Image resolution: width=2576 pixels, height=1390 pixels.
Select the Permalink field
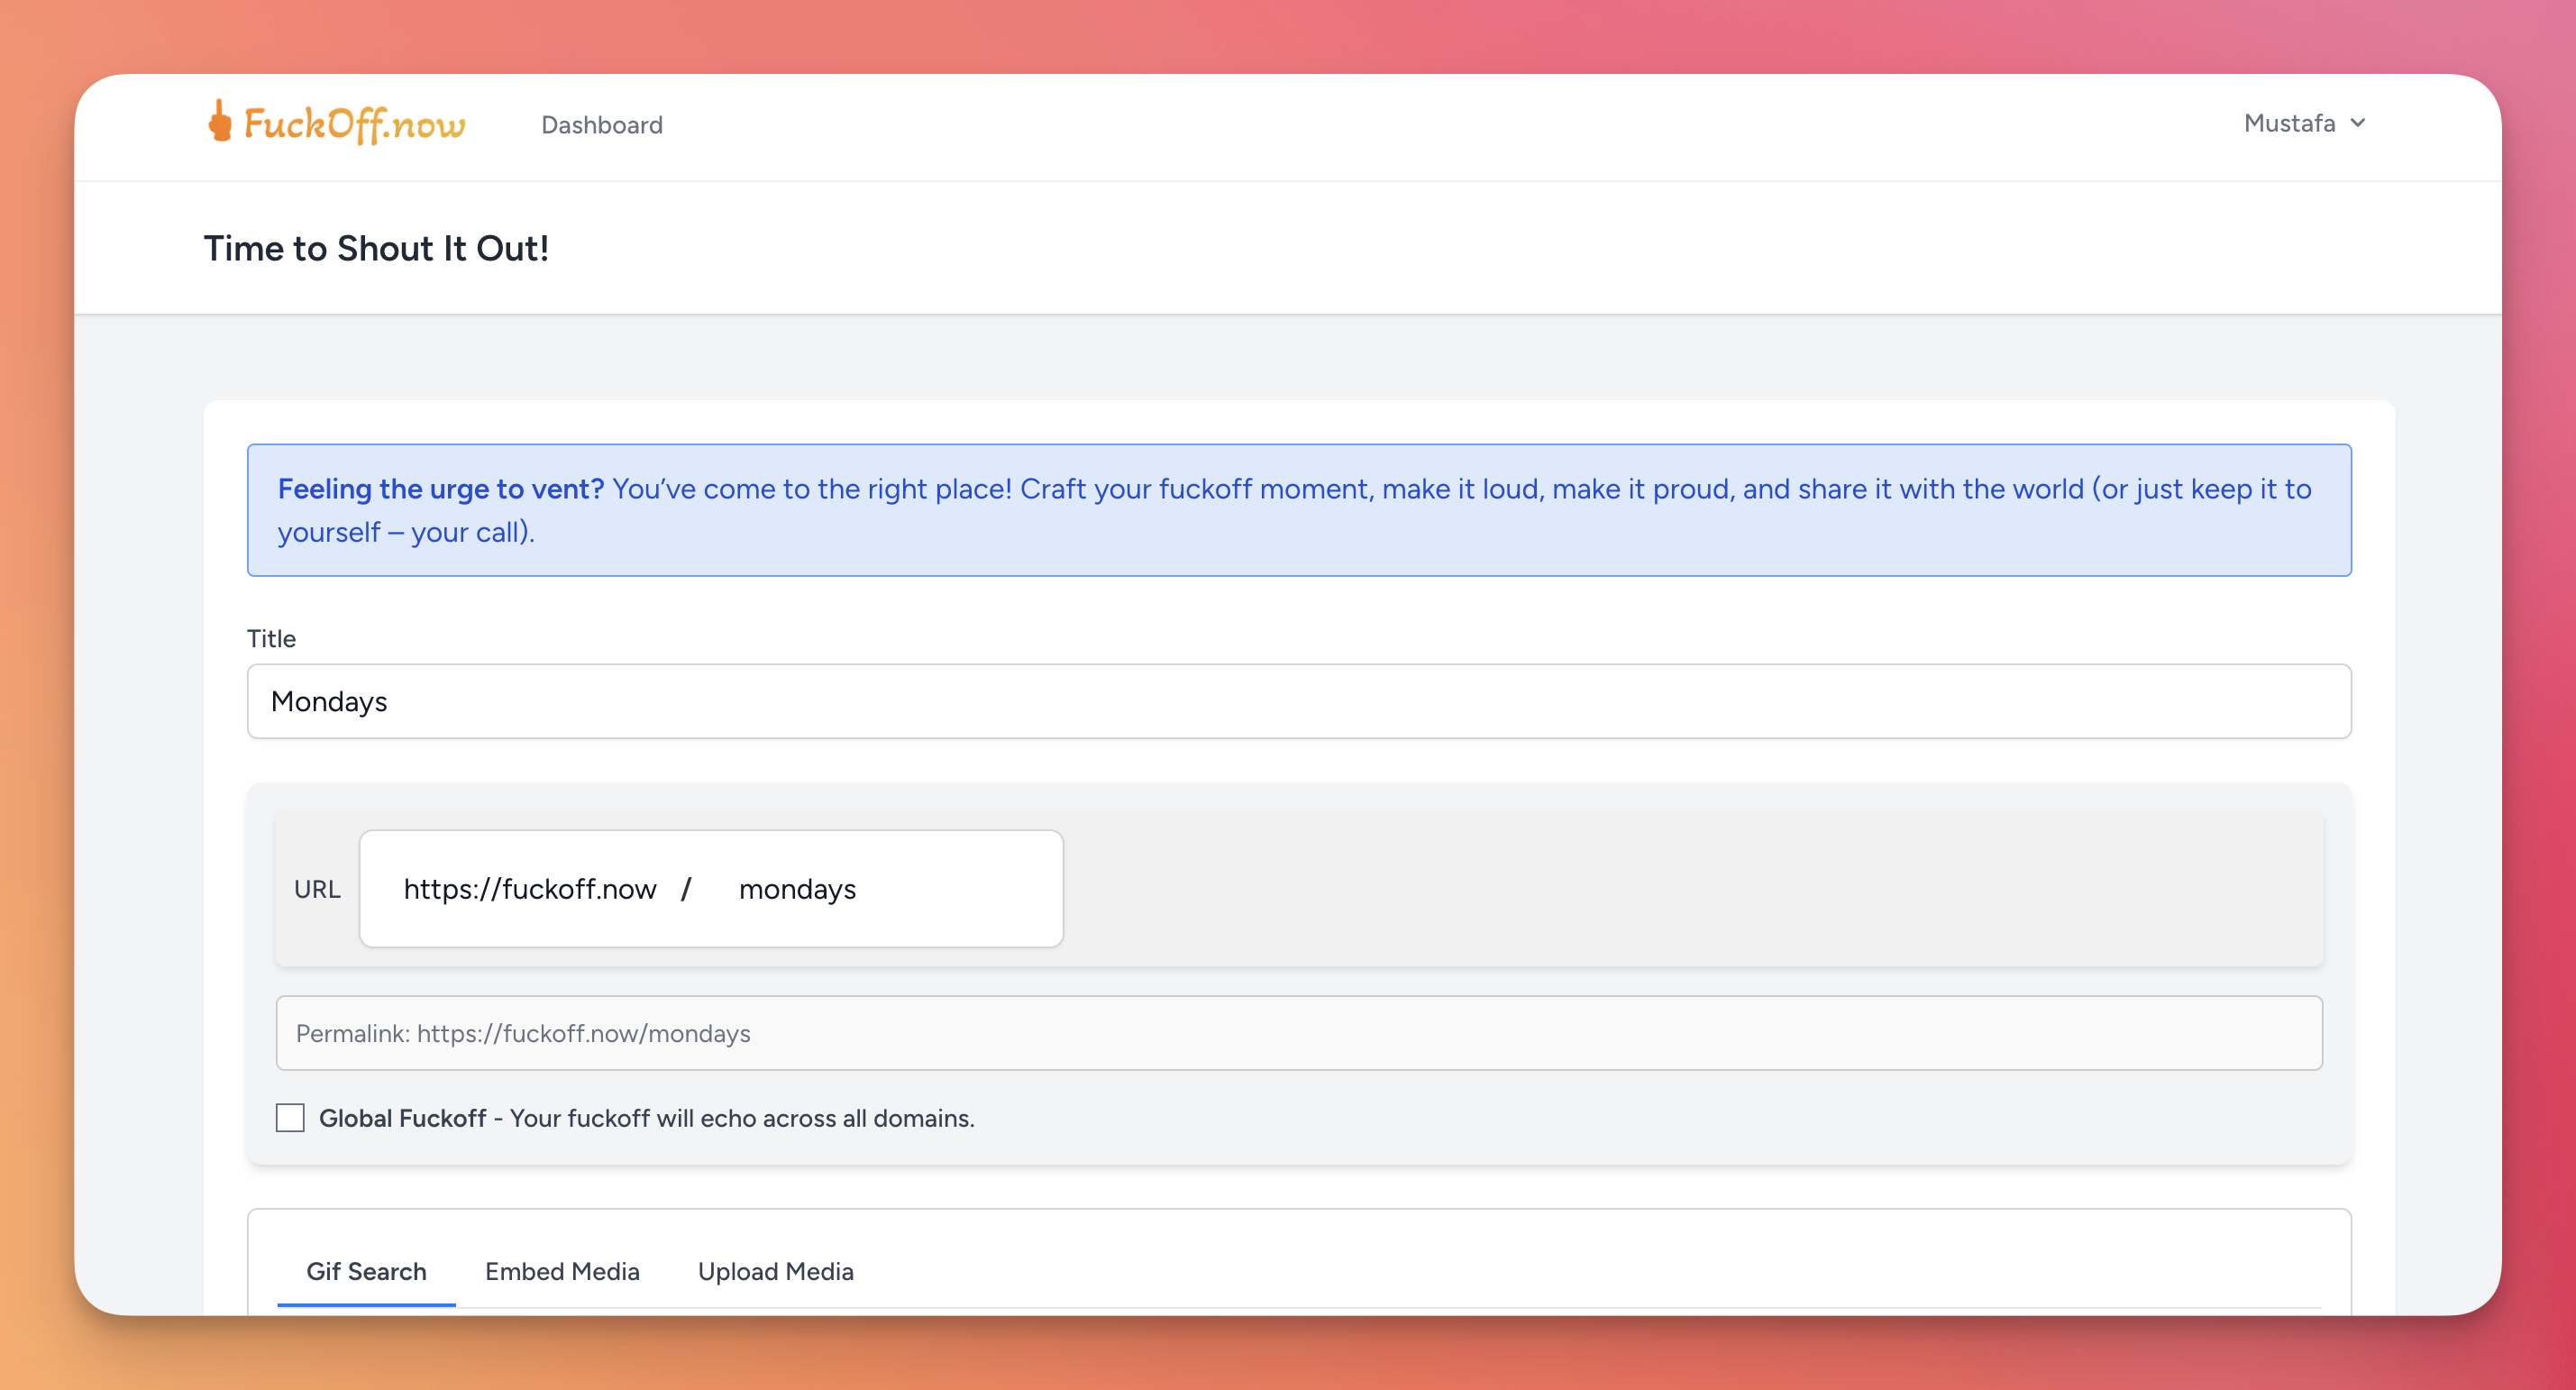(x=1299, y=1033)
